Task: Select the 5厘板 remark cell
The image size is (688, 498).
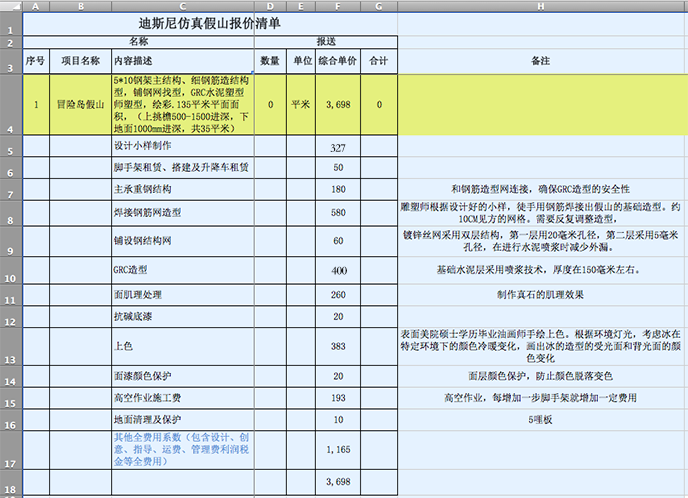Action: pos(541,419)
